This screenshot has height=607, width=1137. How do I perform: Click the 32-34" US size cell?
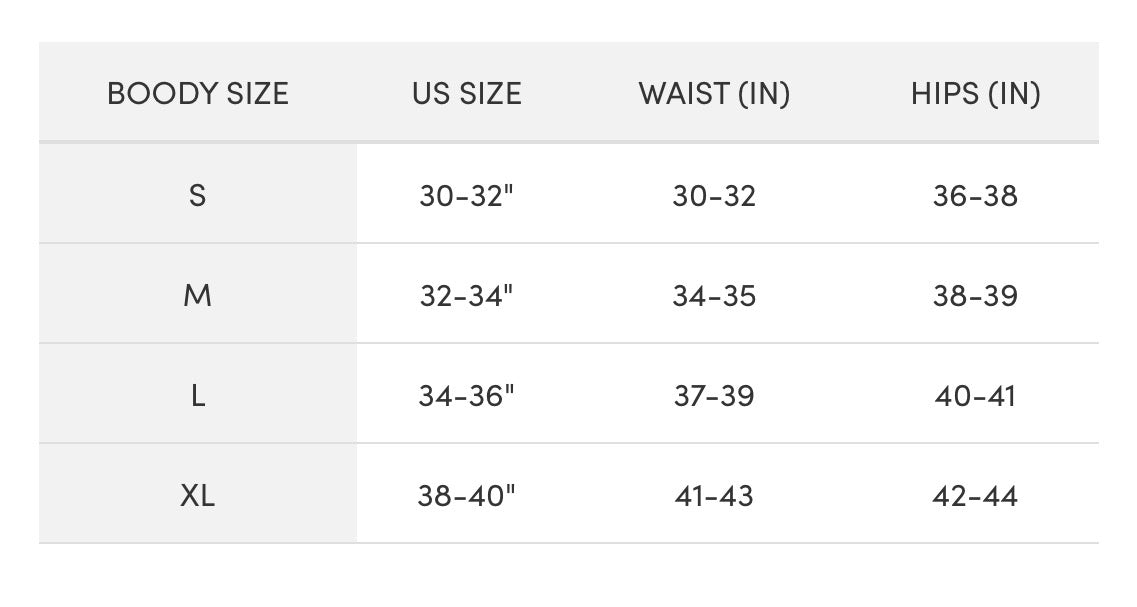[x=466, y=296]
